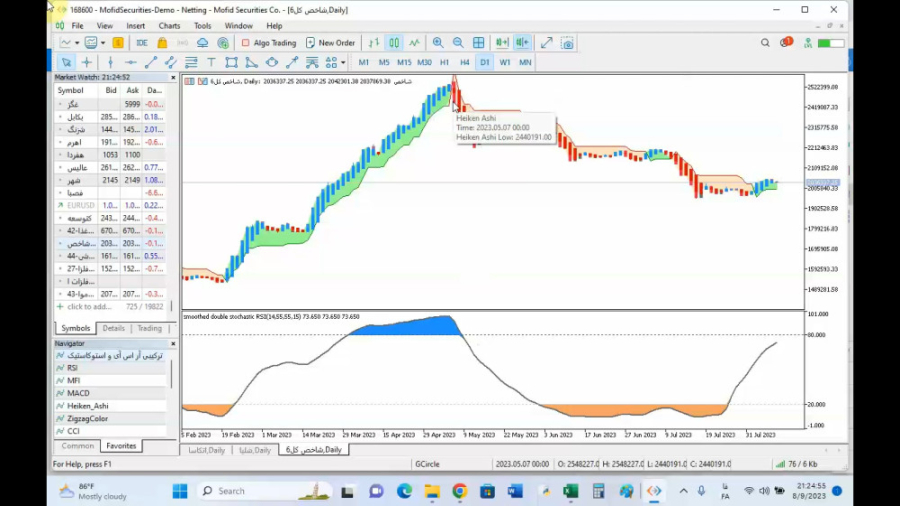
Task: Expand the Profiles dropdown arrow
Action: coord(103,43)
